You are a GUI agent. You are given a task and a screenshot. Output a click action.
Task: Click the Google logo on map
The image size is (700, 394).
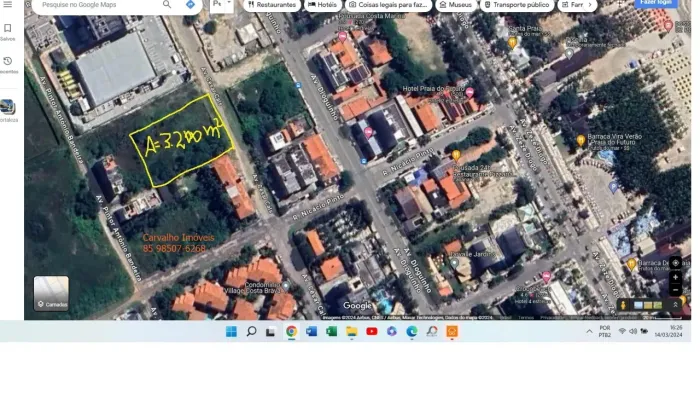[357, 306]
